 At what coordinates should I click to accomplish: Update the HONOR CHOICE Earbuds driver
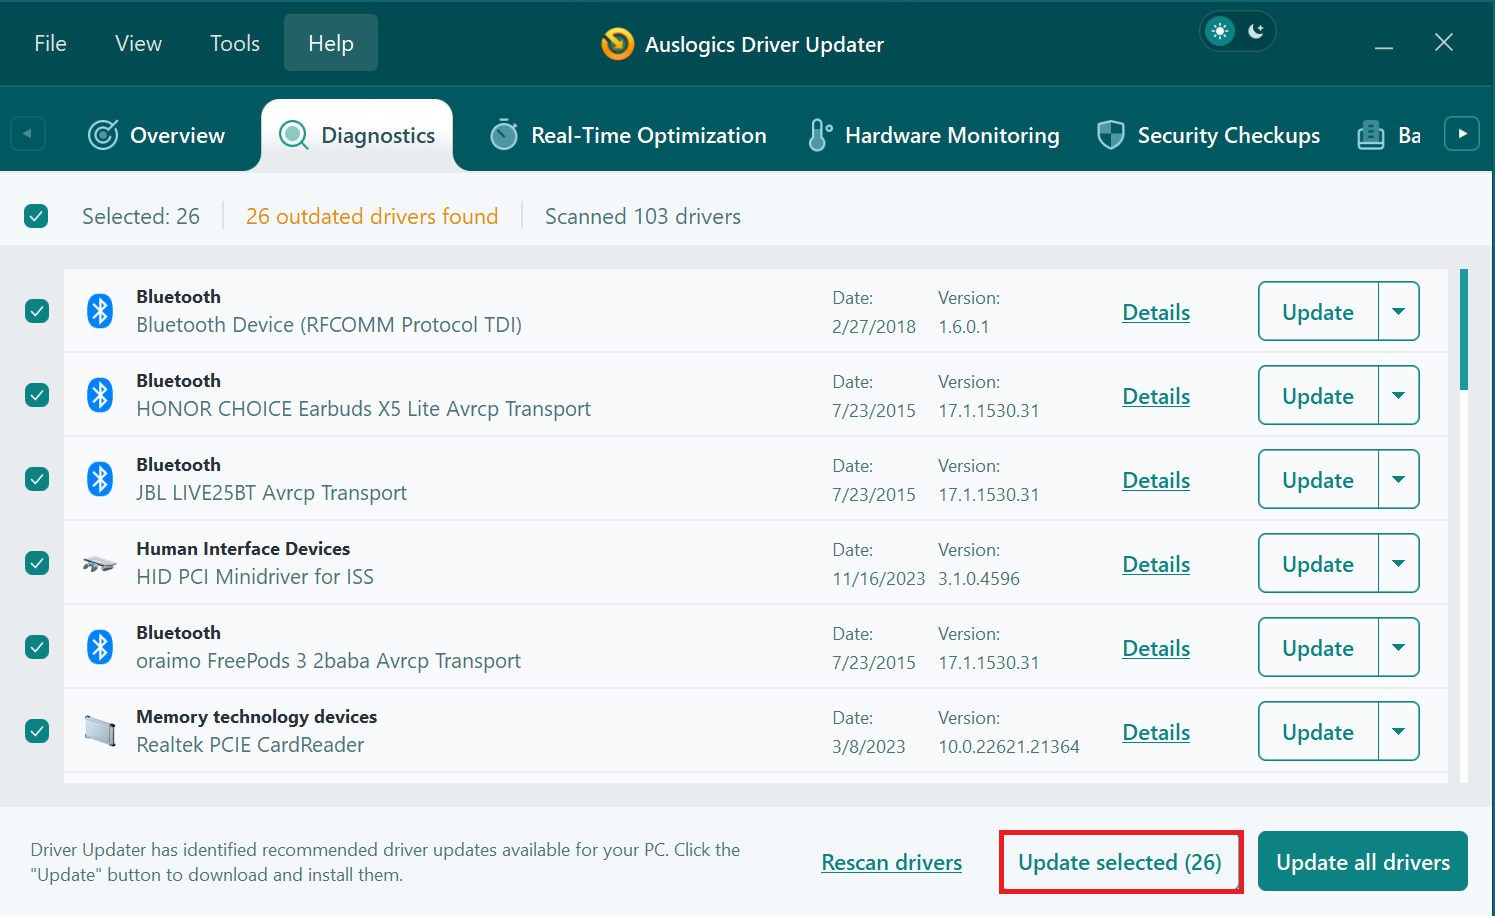tap(1318, 395)
